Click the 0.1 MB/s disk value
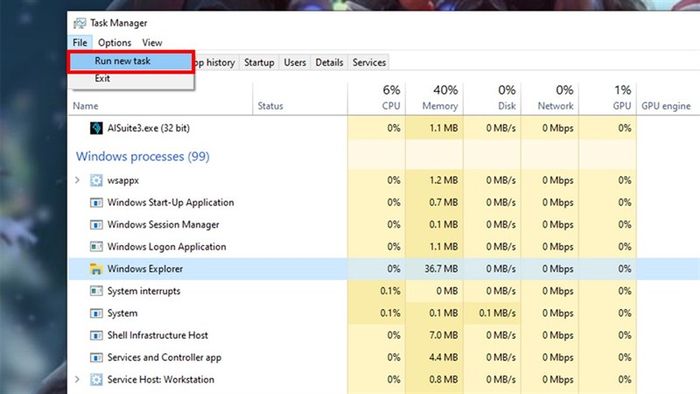 tap(497, 313)
